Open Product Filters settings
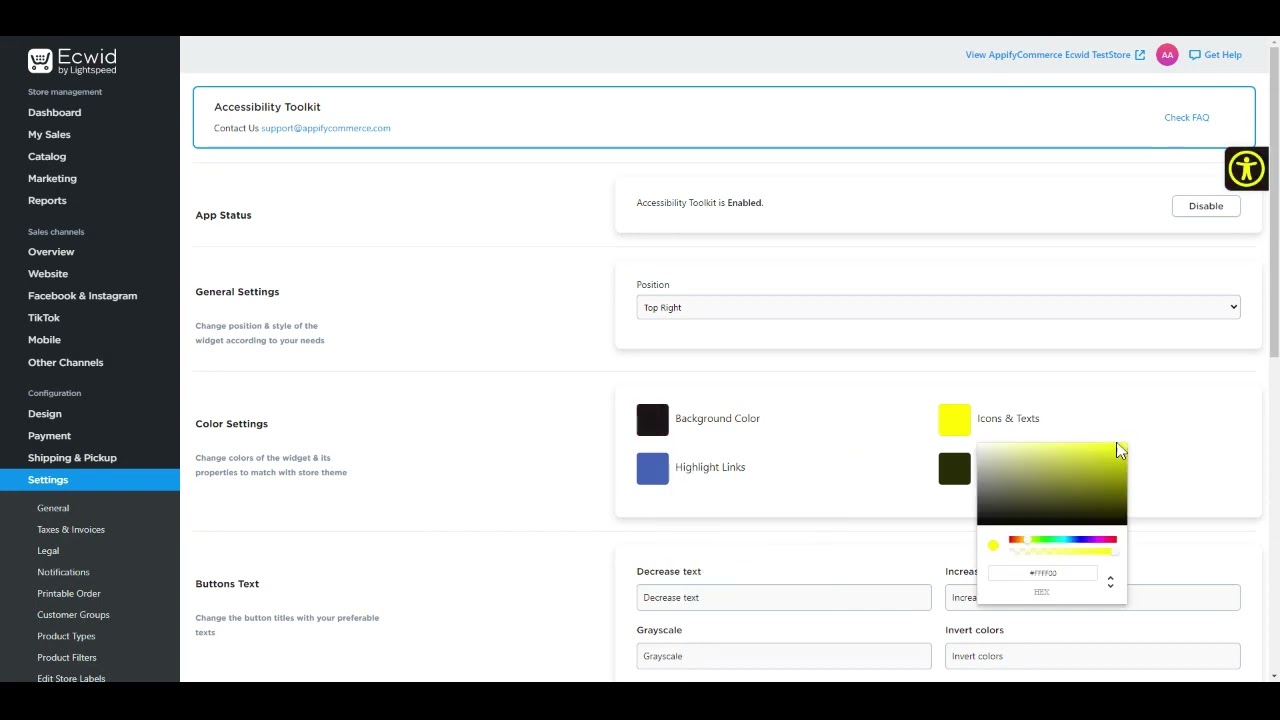The width and height of the screenshot is (1280, 720). point(67,658)
